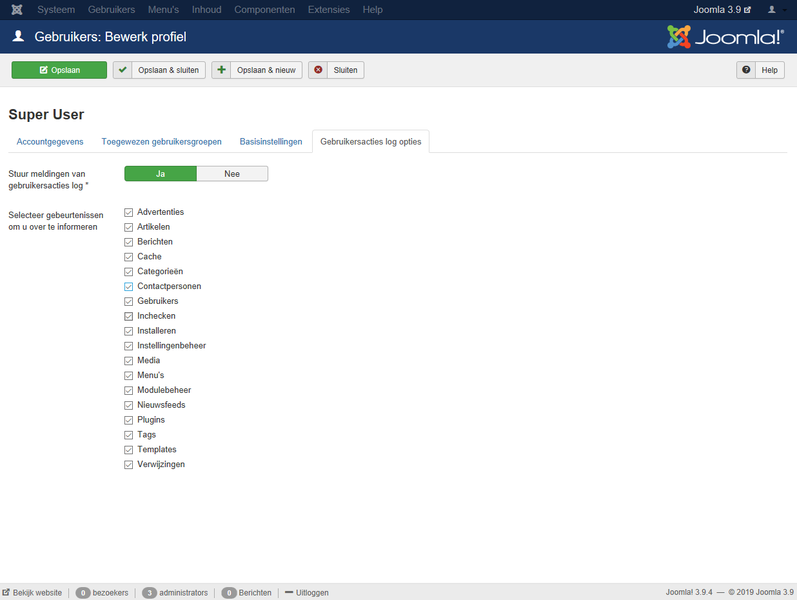Click the person icon beside Gebruikers: Bewerk profiel
Viewport: 797px width, 600px height.
pos(18,36)
